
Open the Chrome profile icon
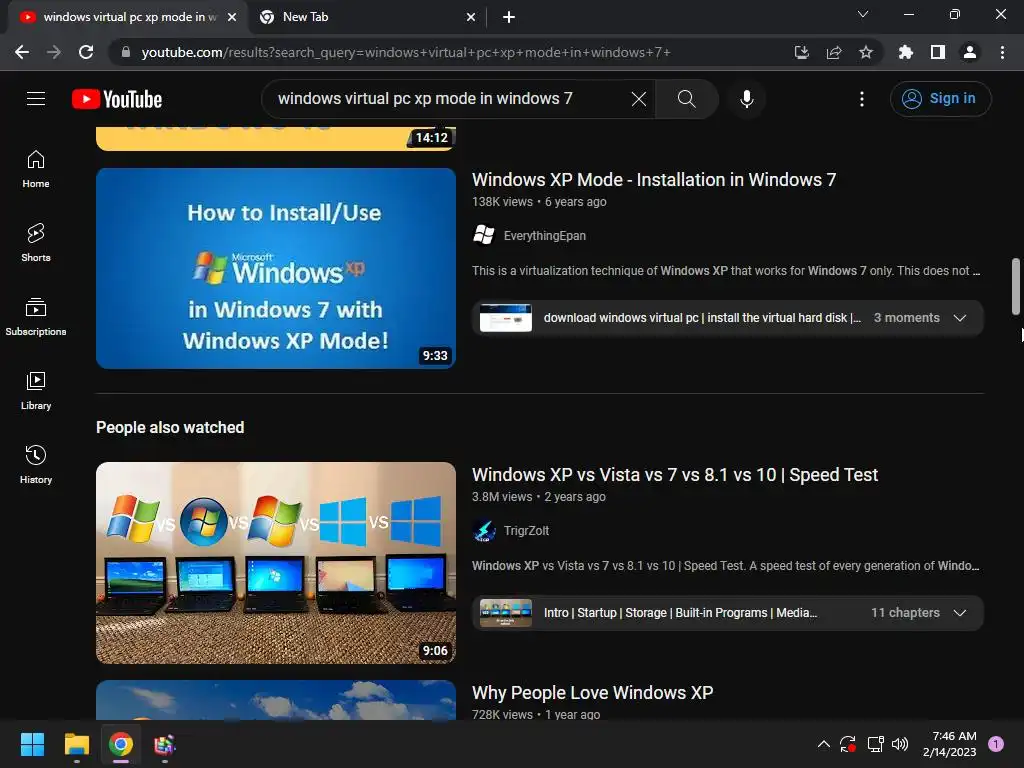point(970,52)
